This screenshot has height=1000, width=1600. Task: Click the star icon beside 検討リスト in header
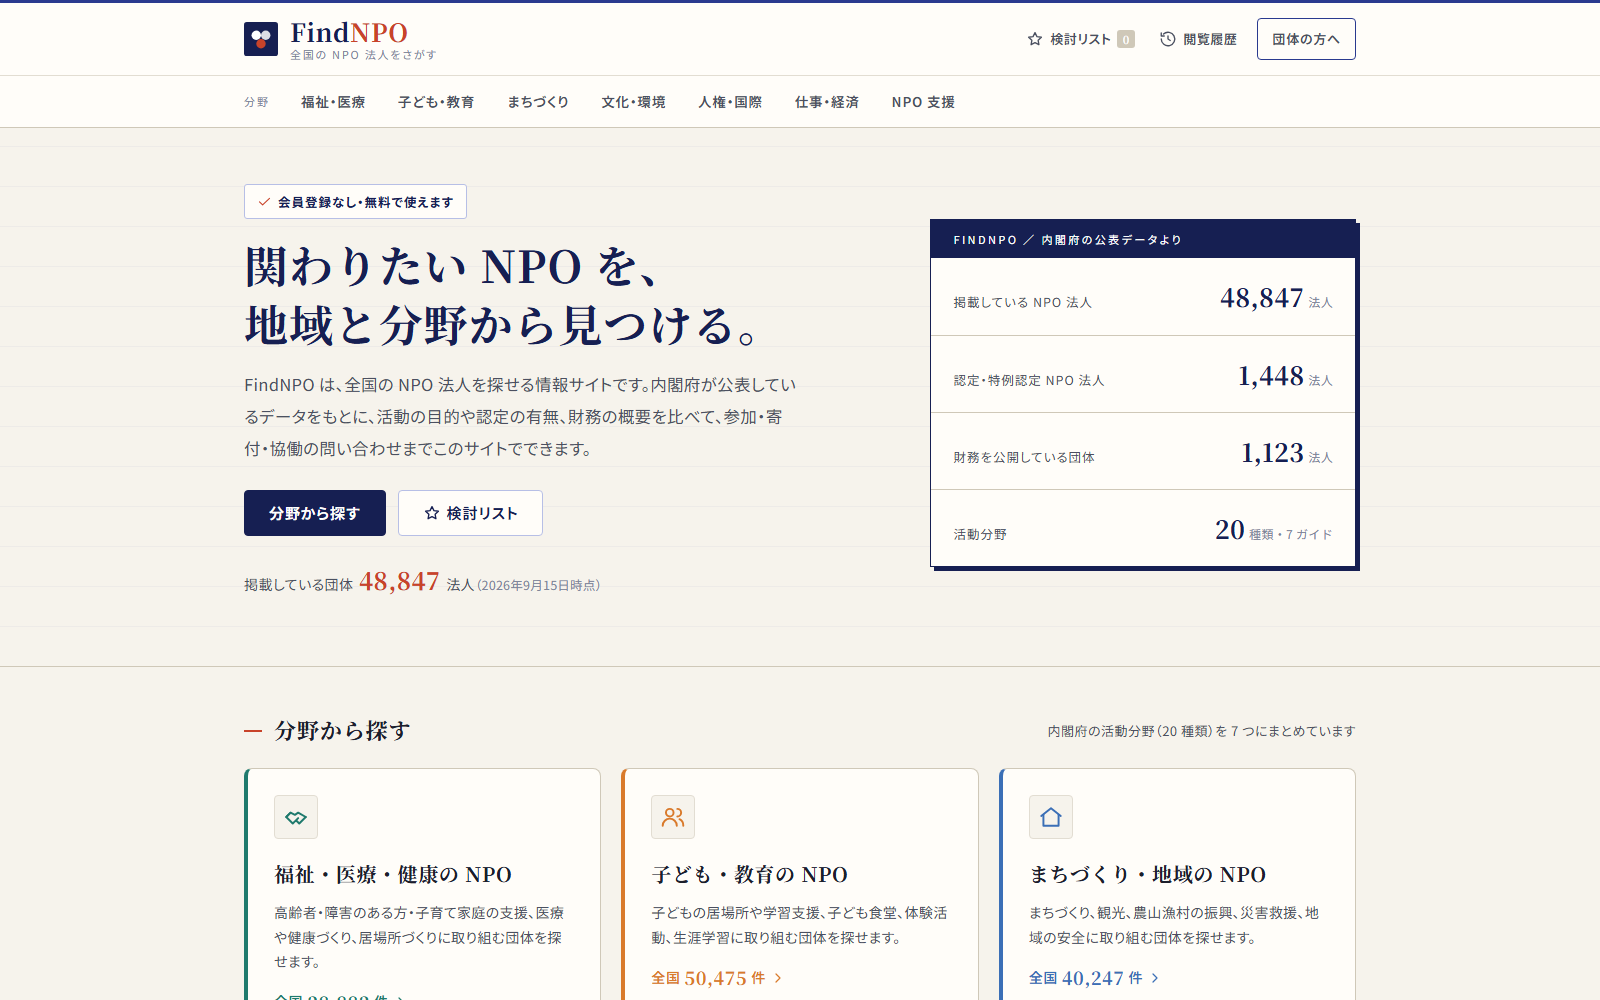point(1035,39)
